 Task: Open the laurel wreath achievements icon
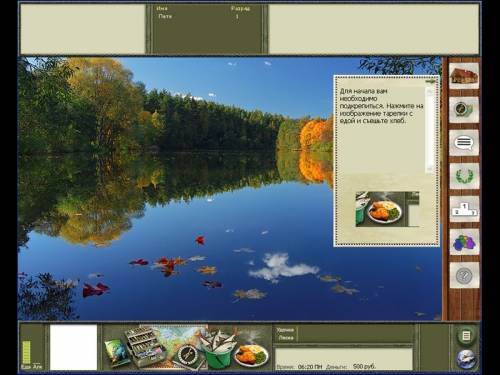tap(464, 176)
